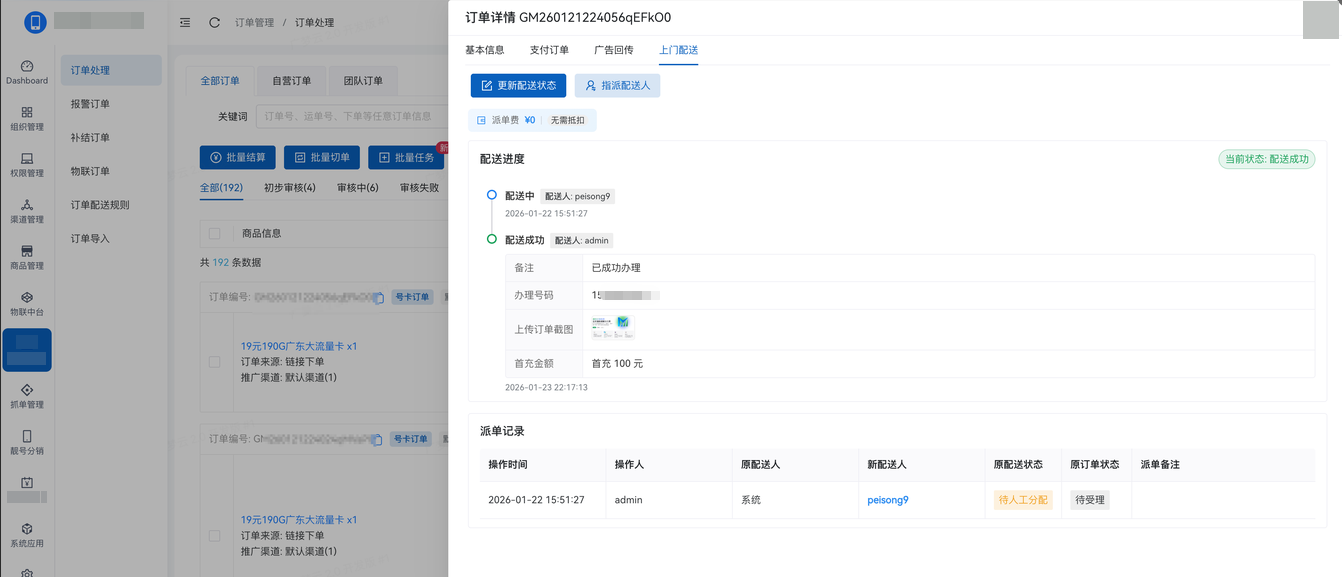Open 靓号分销 in the sidebar

coord(27,442)
